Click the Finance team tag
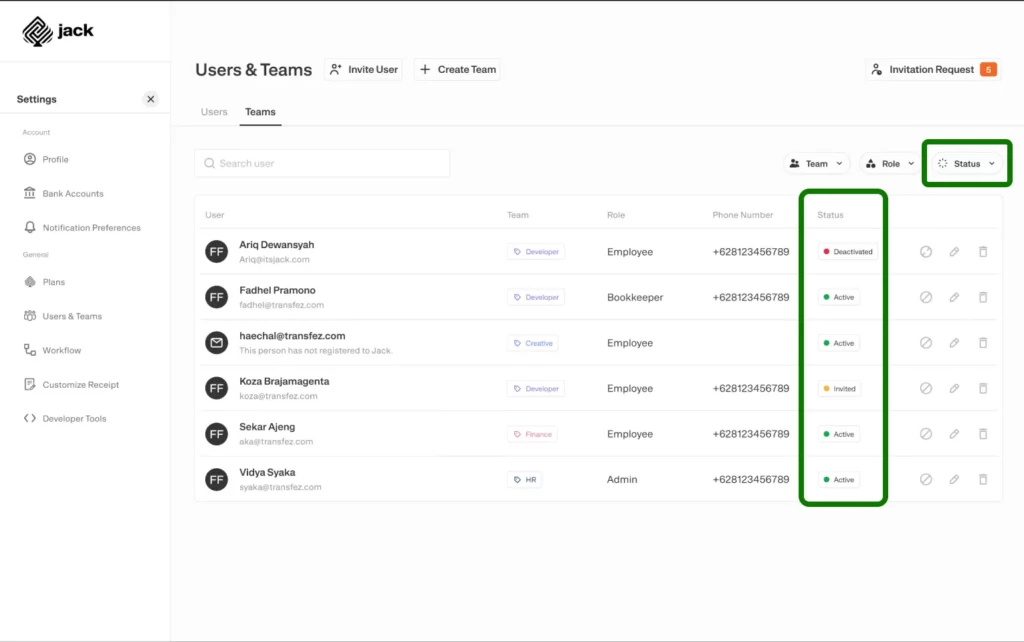 [532, 434]
